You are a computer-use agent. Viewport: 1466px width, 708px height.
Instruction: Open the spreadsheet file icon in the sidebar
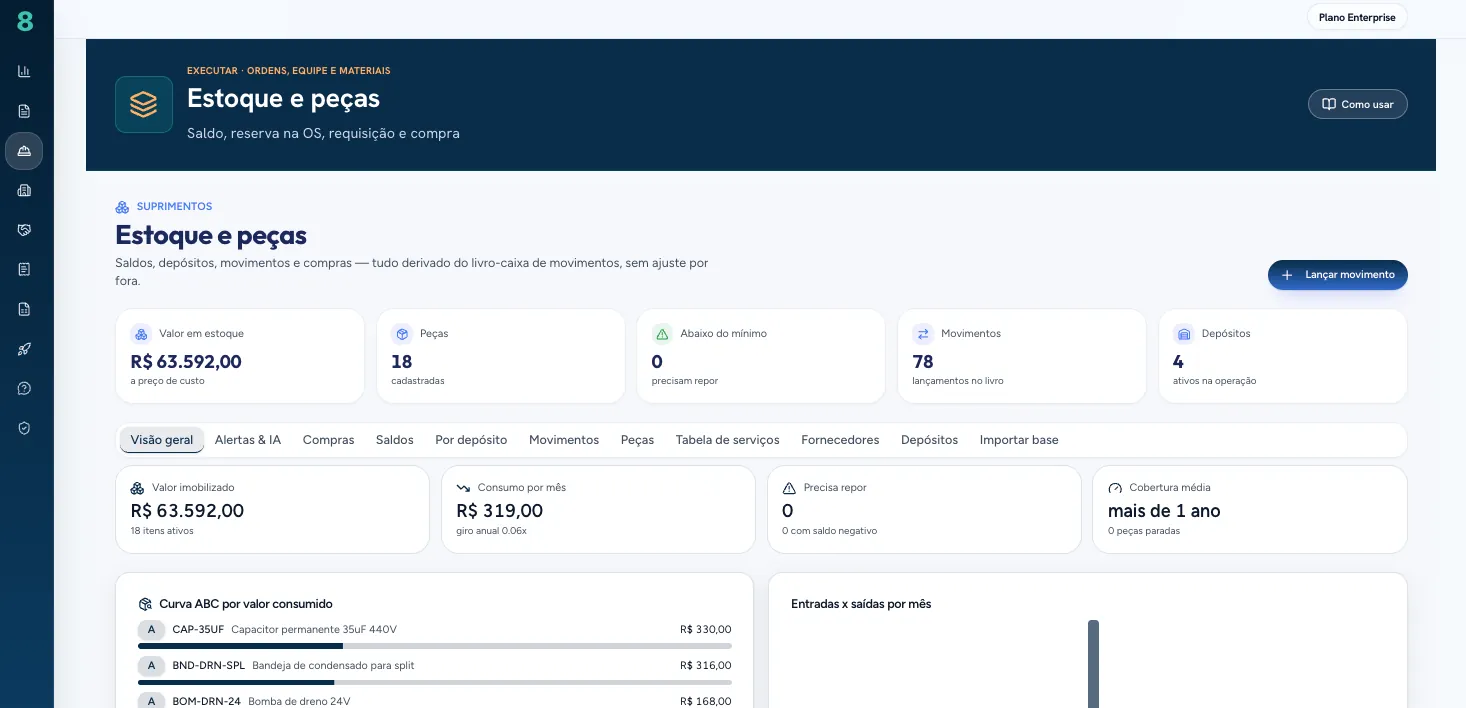(24, 309)
